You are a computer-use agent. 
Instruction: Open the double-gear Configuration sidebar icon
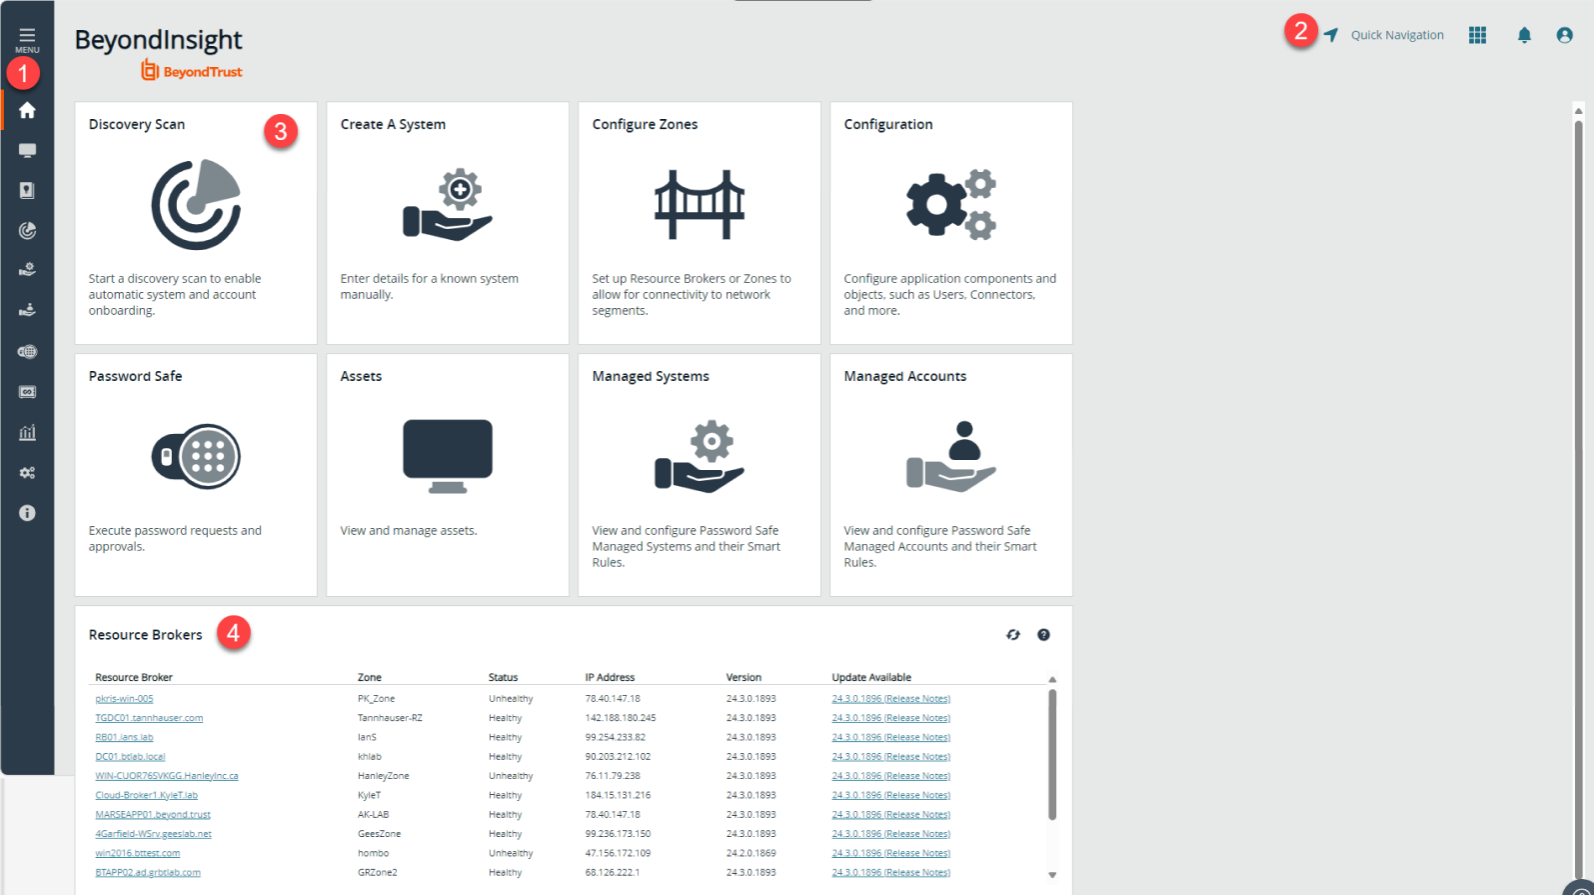point(27,473)
